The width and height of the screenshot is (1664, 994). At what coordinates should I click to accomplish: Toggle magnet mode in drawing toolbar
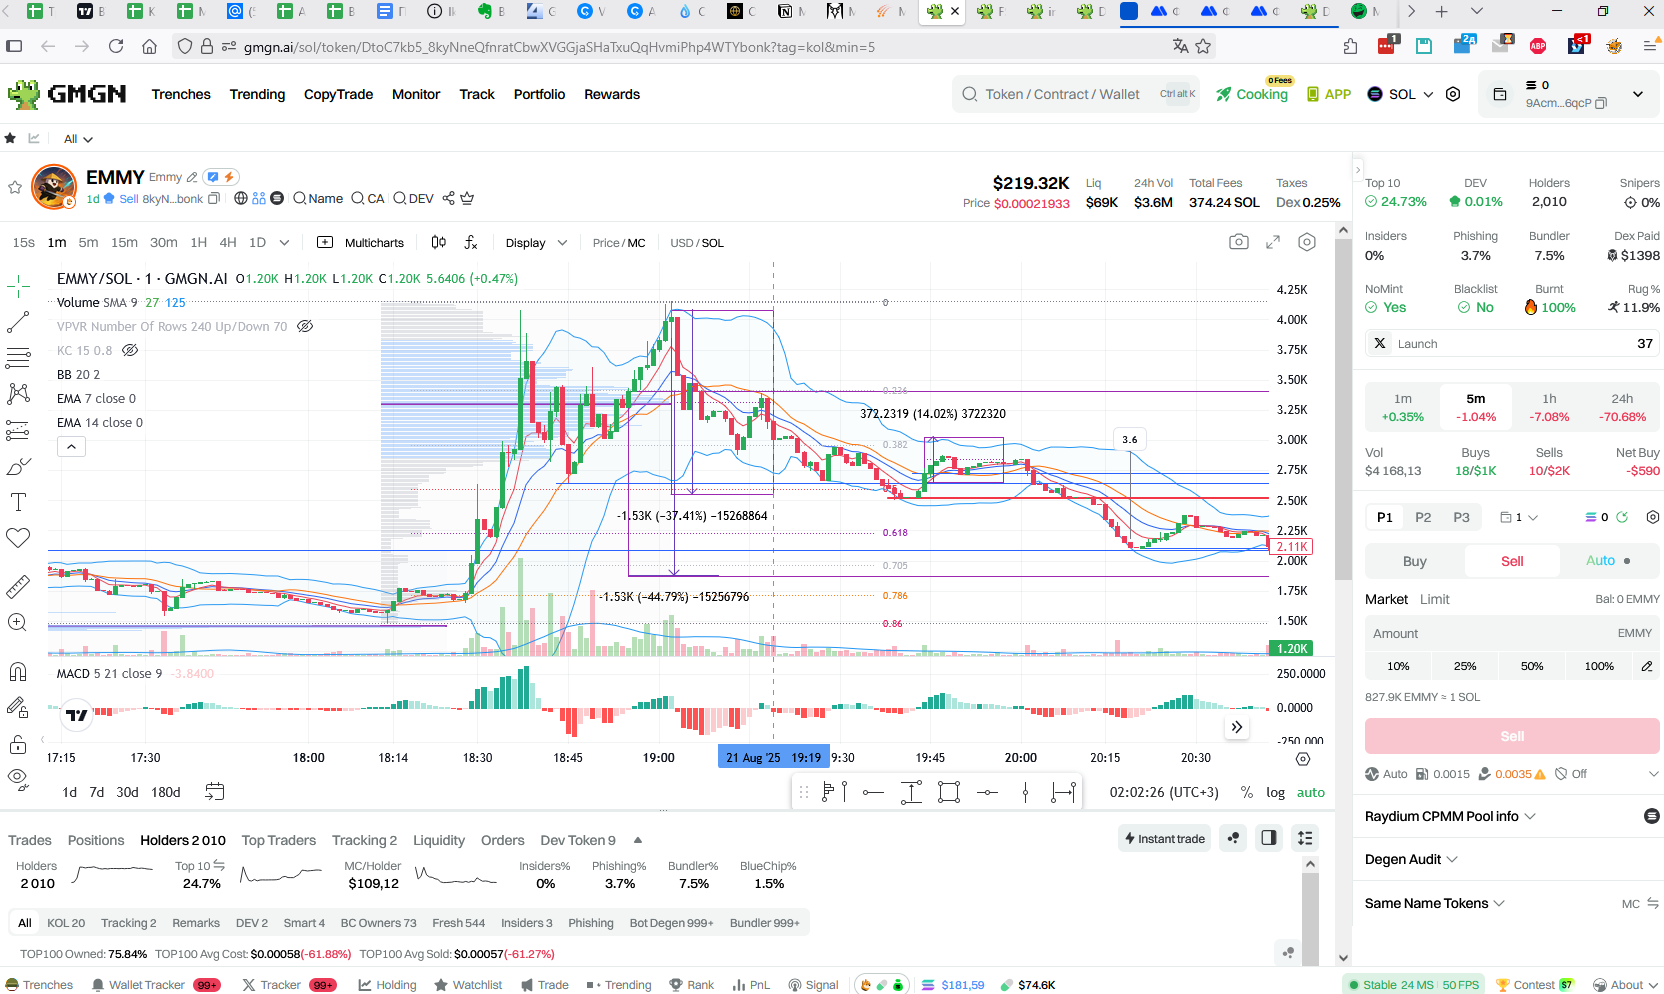[18, 672]
